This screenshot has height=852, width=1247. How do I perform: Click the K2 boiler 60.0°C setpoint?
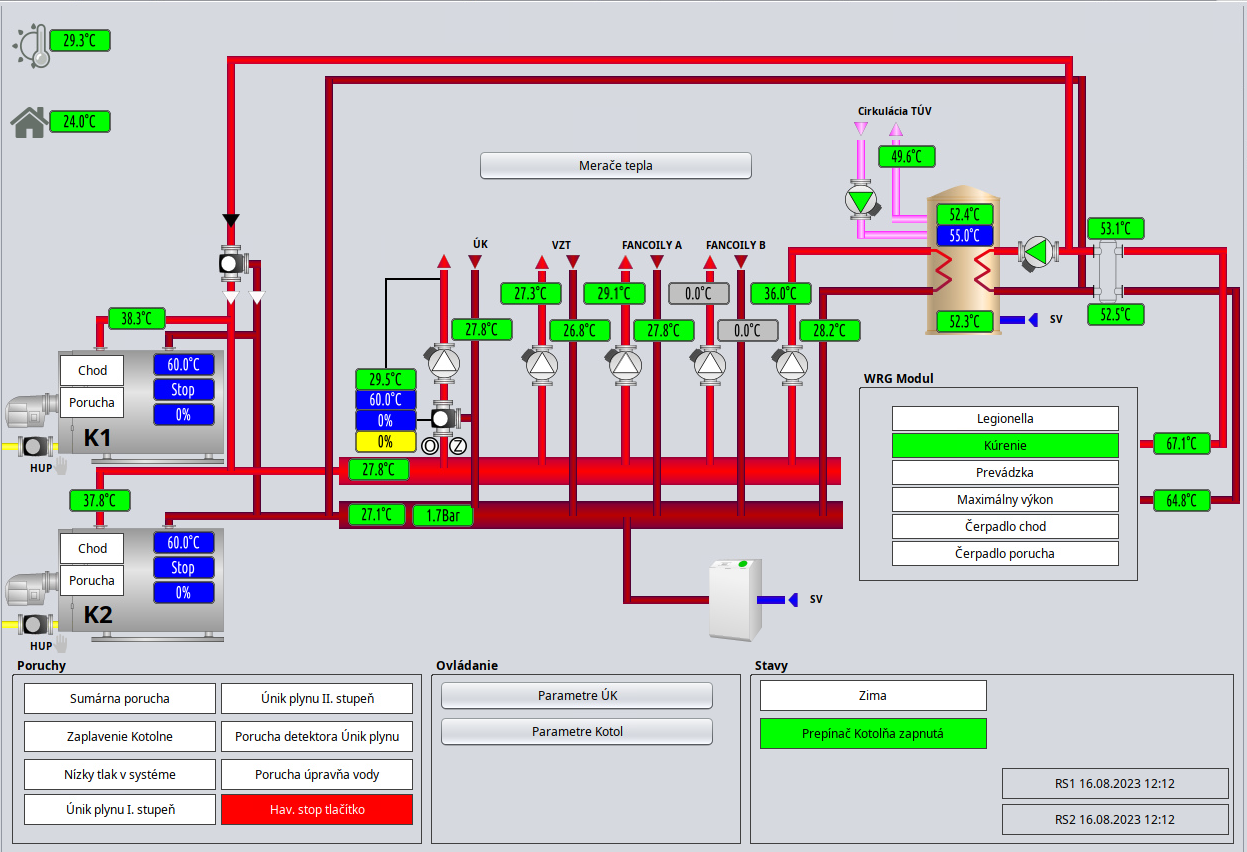point(183,543)
